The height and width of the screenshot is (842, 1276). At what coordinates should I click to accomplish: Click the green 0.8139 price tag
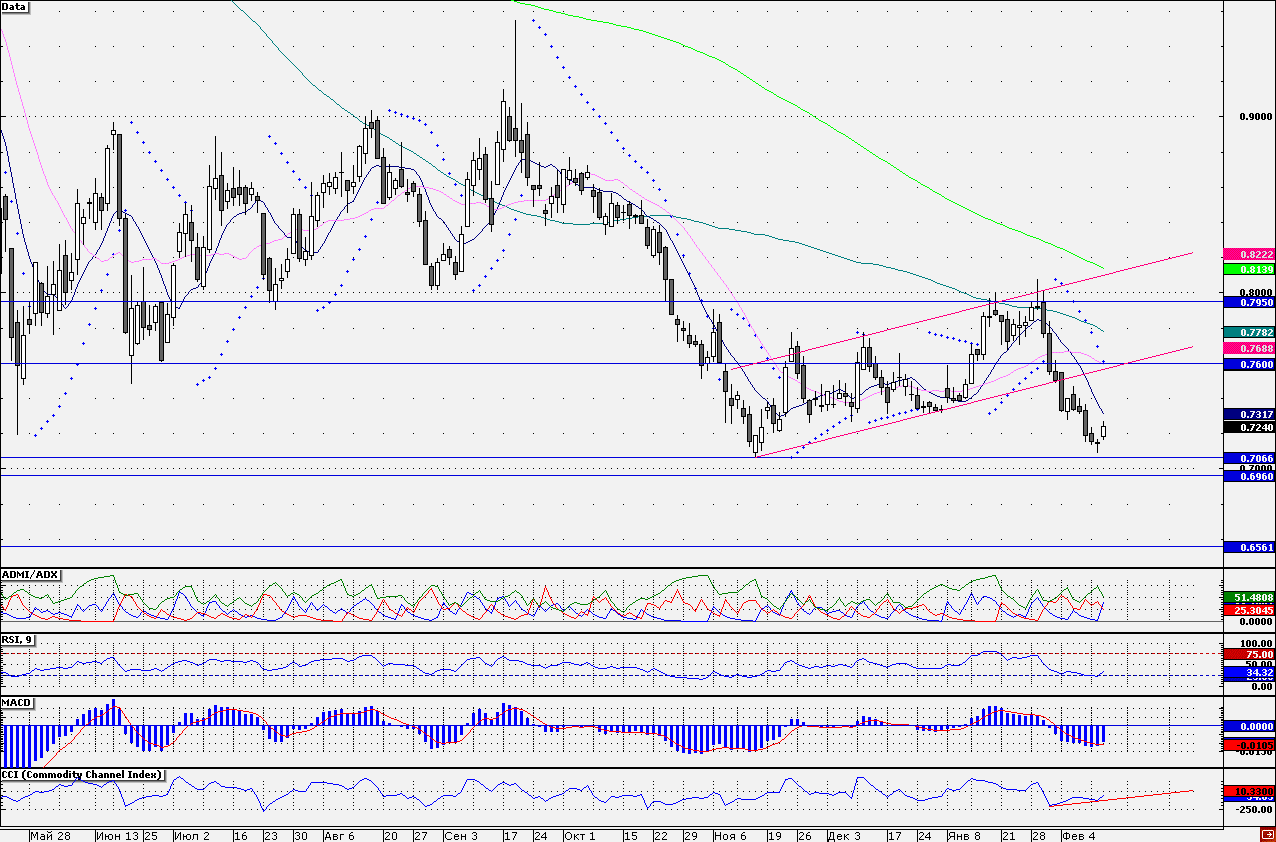pos(1248,269)
